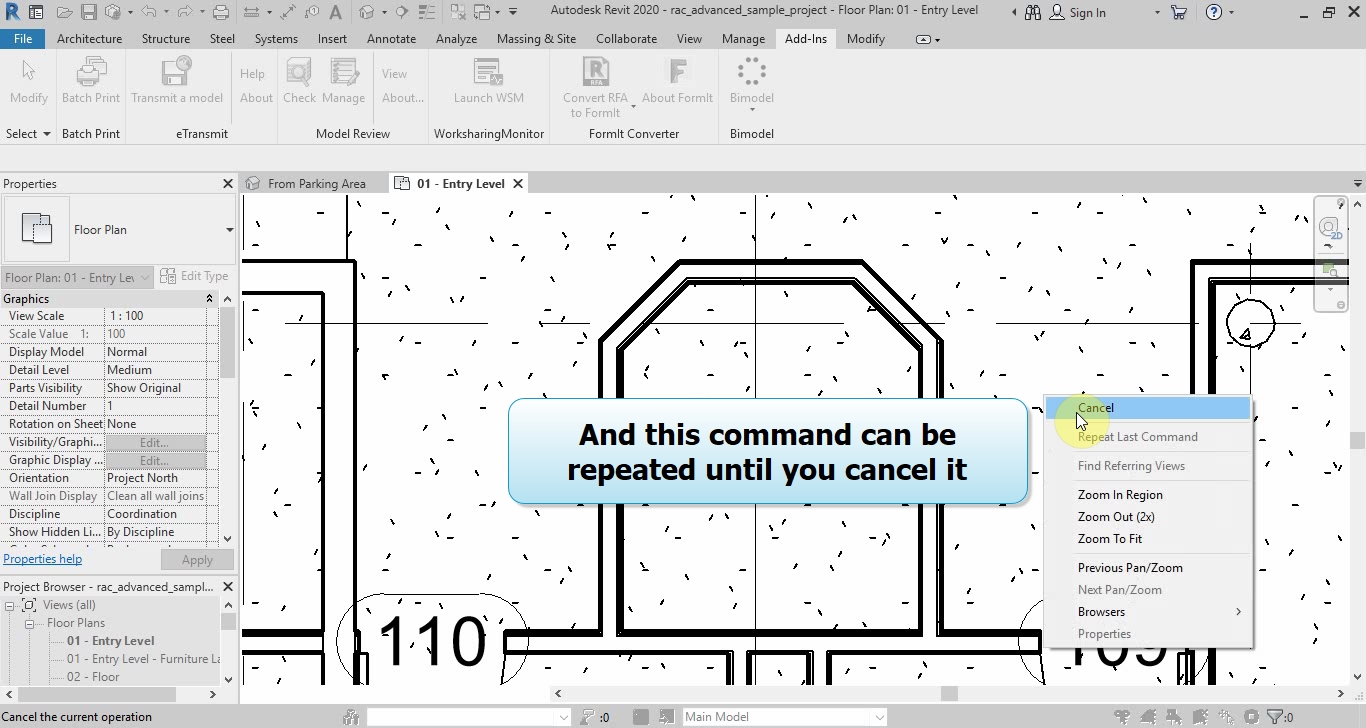Open the Floor Plan type selector dropdown
This screenshot has width=1366, height=728.
229,230
